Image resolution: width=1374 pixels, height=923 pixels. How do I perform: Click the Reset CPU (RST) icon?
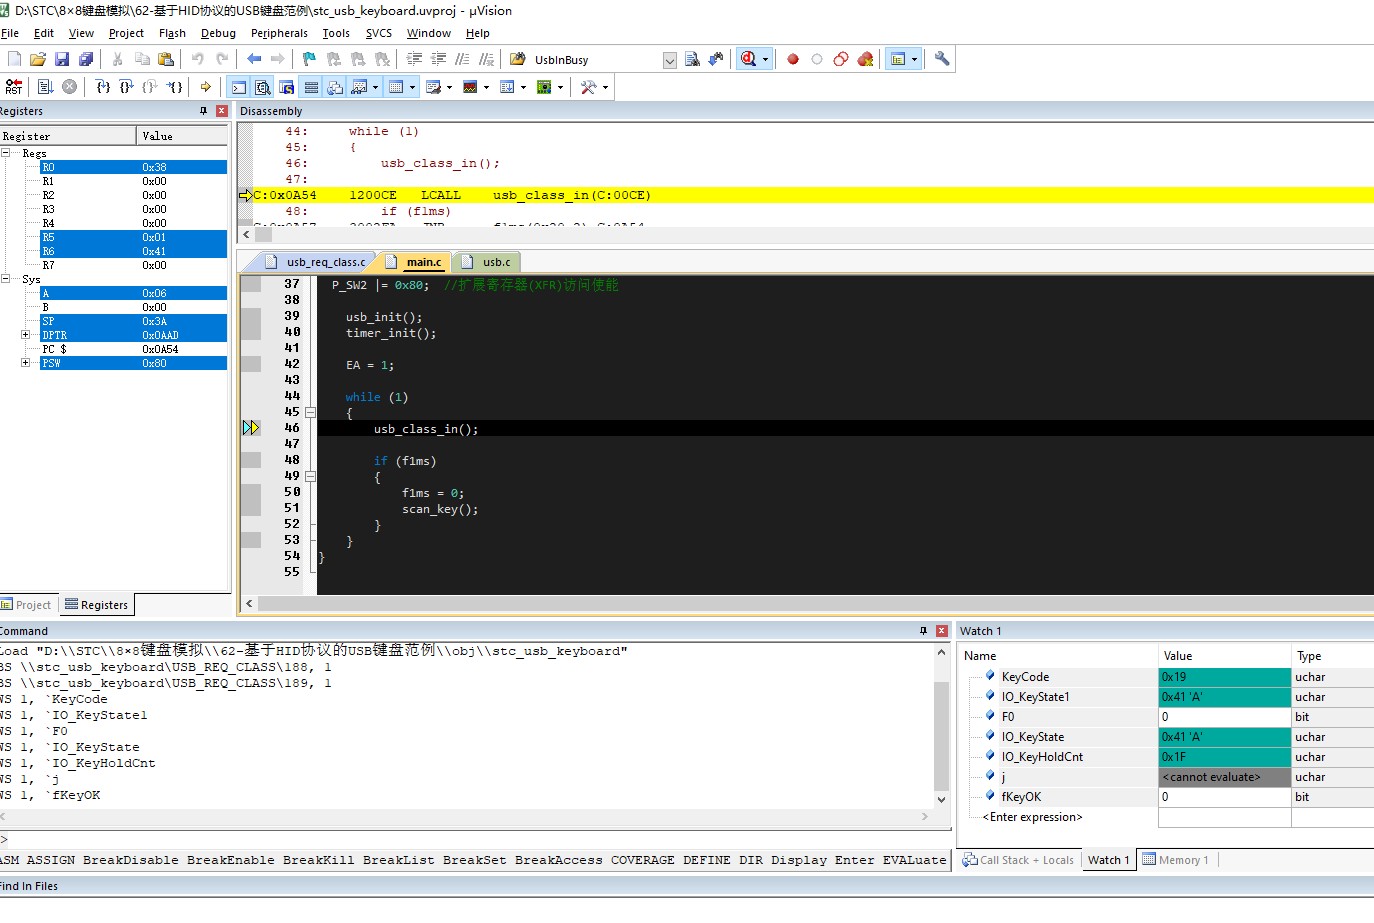(14, 87)
